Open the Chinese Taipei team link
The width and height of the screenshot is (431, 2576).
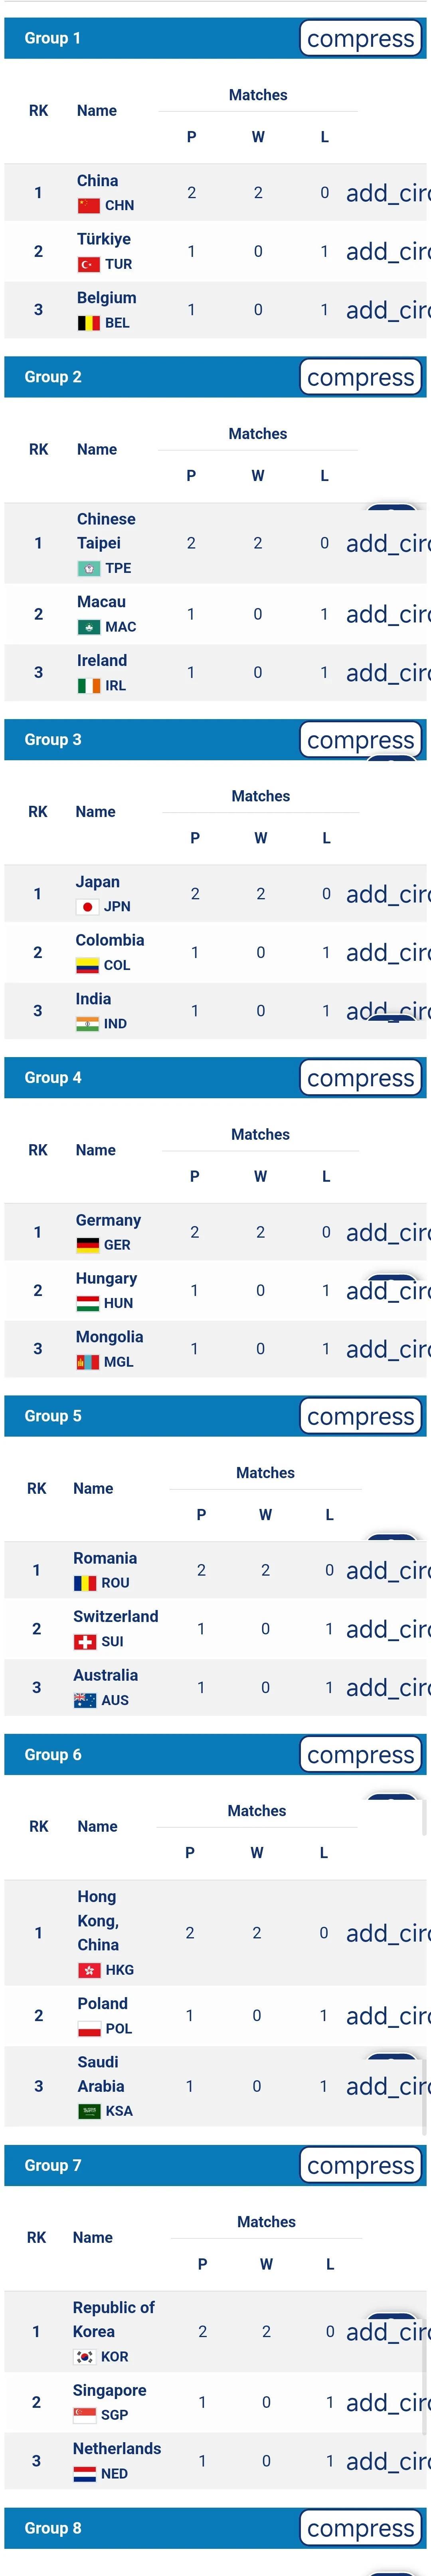(106, 531)
